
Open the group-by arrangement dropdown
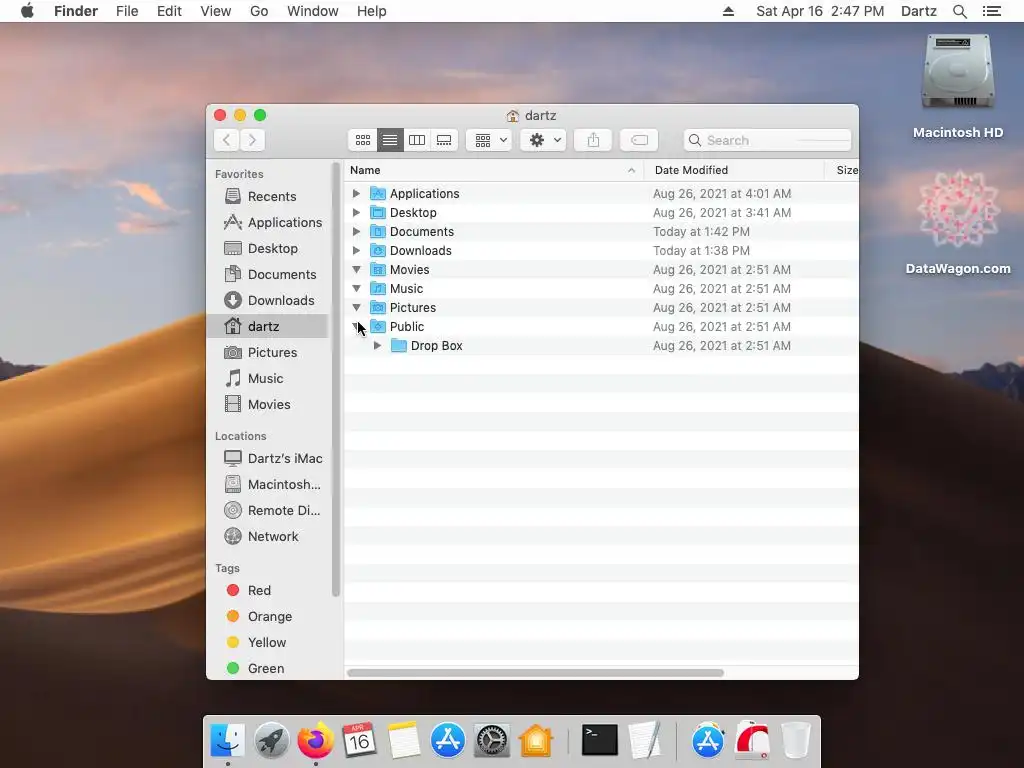(x=489, y=140)
